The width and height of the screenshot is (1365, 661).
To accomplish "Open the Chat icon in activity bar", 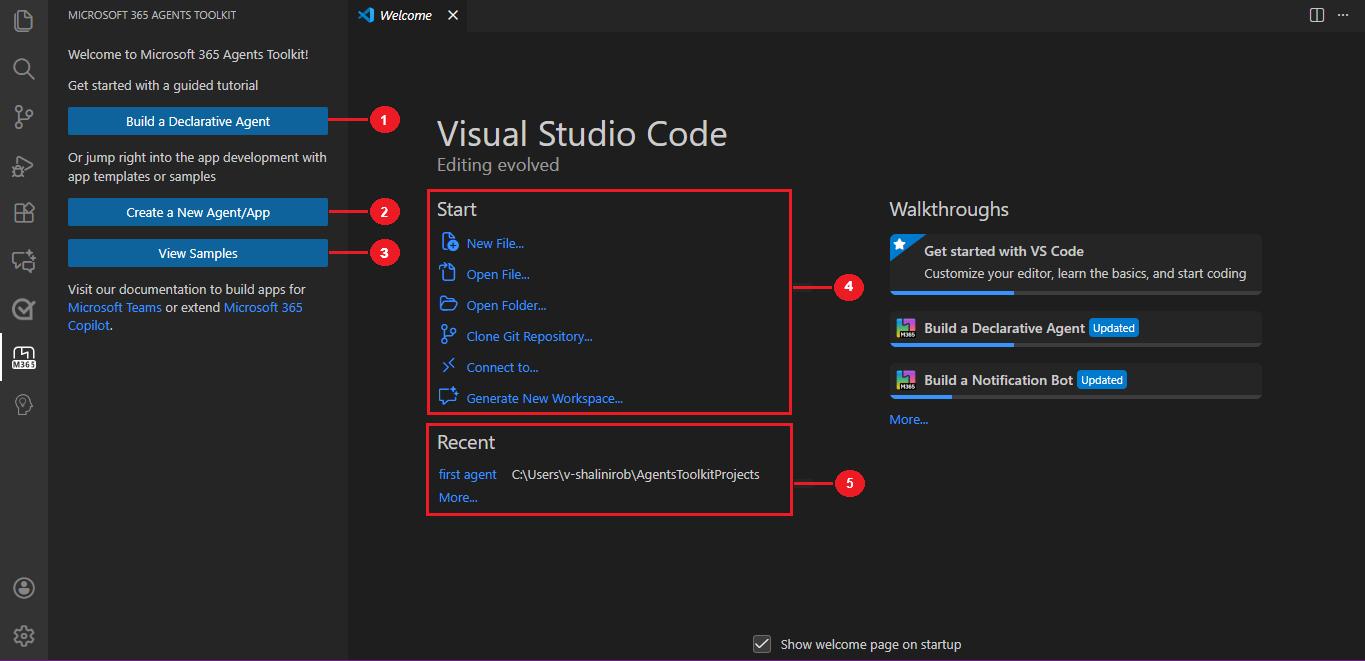I will [x=24, y=261].
